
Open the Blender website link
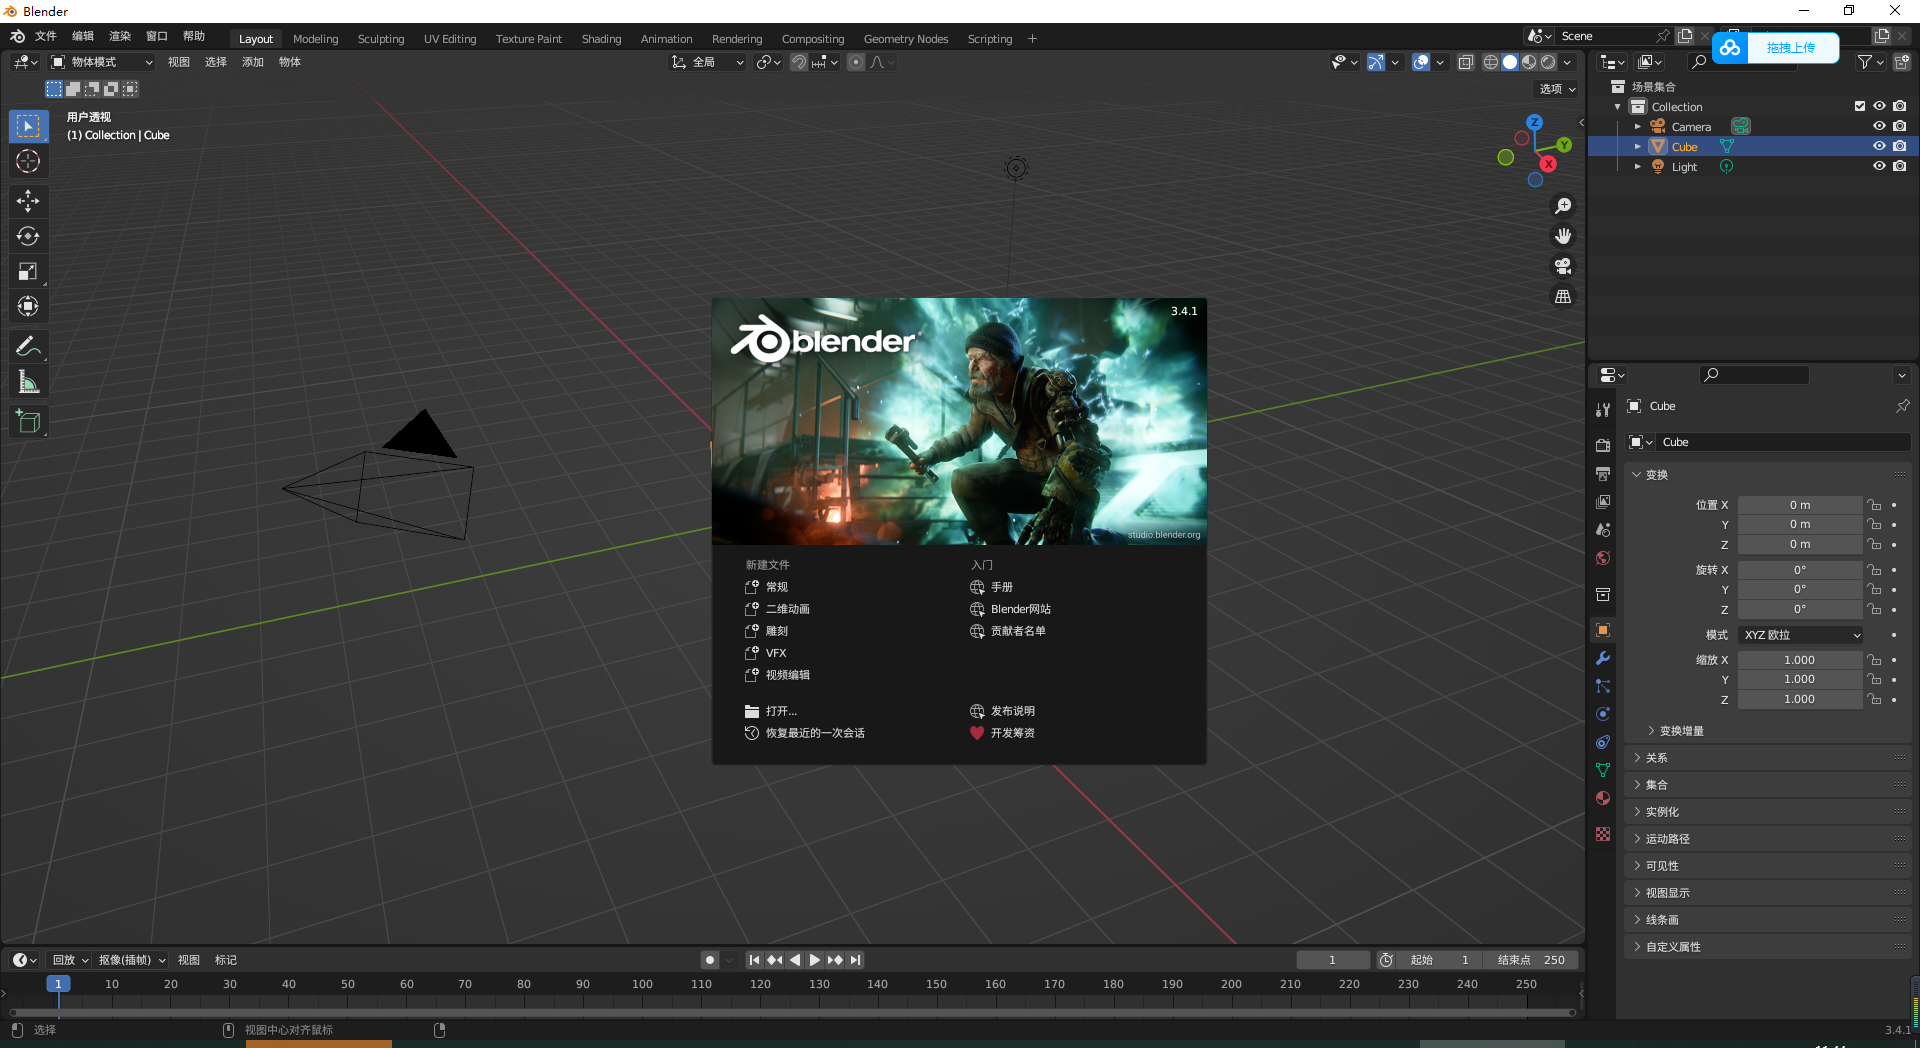coord(1020,609)
